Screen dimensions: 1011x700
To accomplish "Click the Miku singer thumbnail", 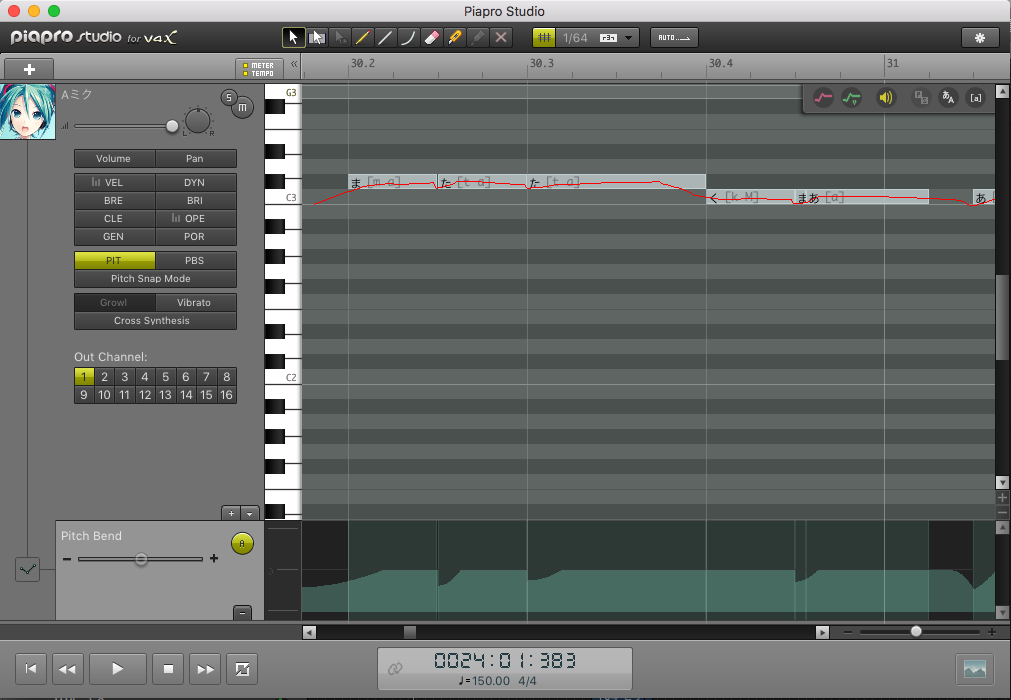I will click(28, 112).
